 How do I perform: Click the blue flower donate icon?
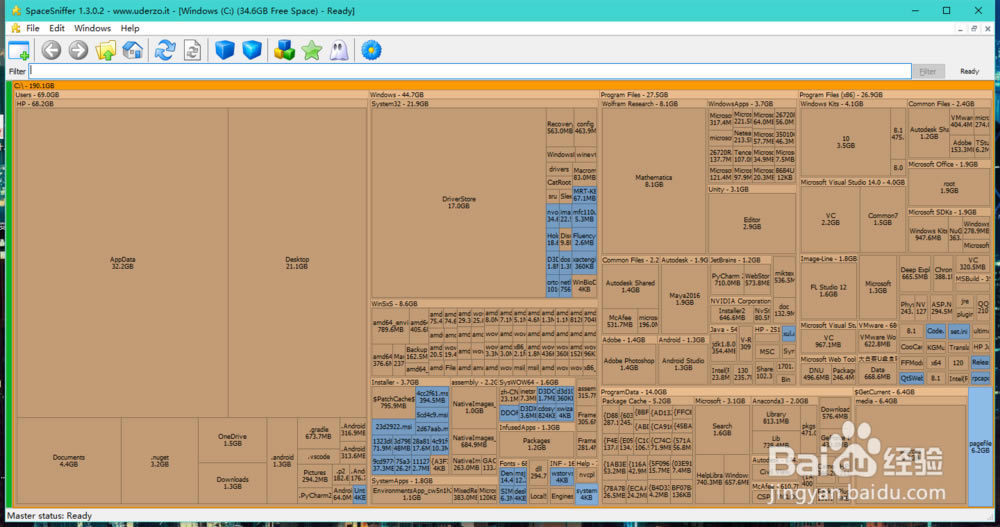point(372,50)
